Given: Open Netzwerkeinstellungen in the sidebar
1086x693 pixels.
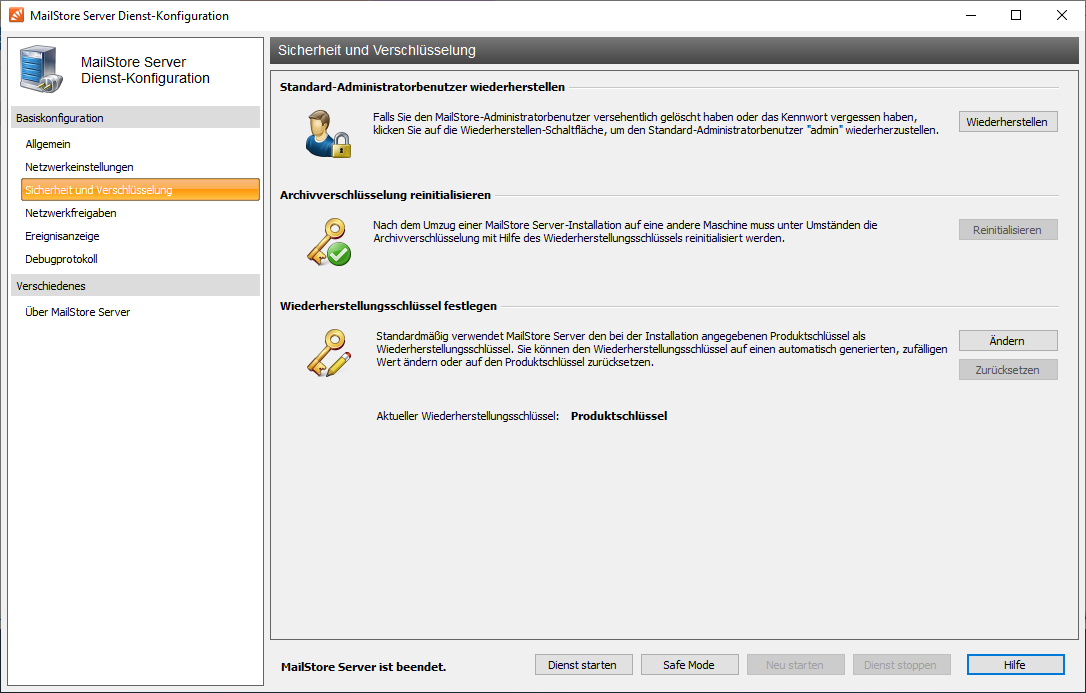Looking at the screenshot, I should (x=79, y=167).
